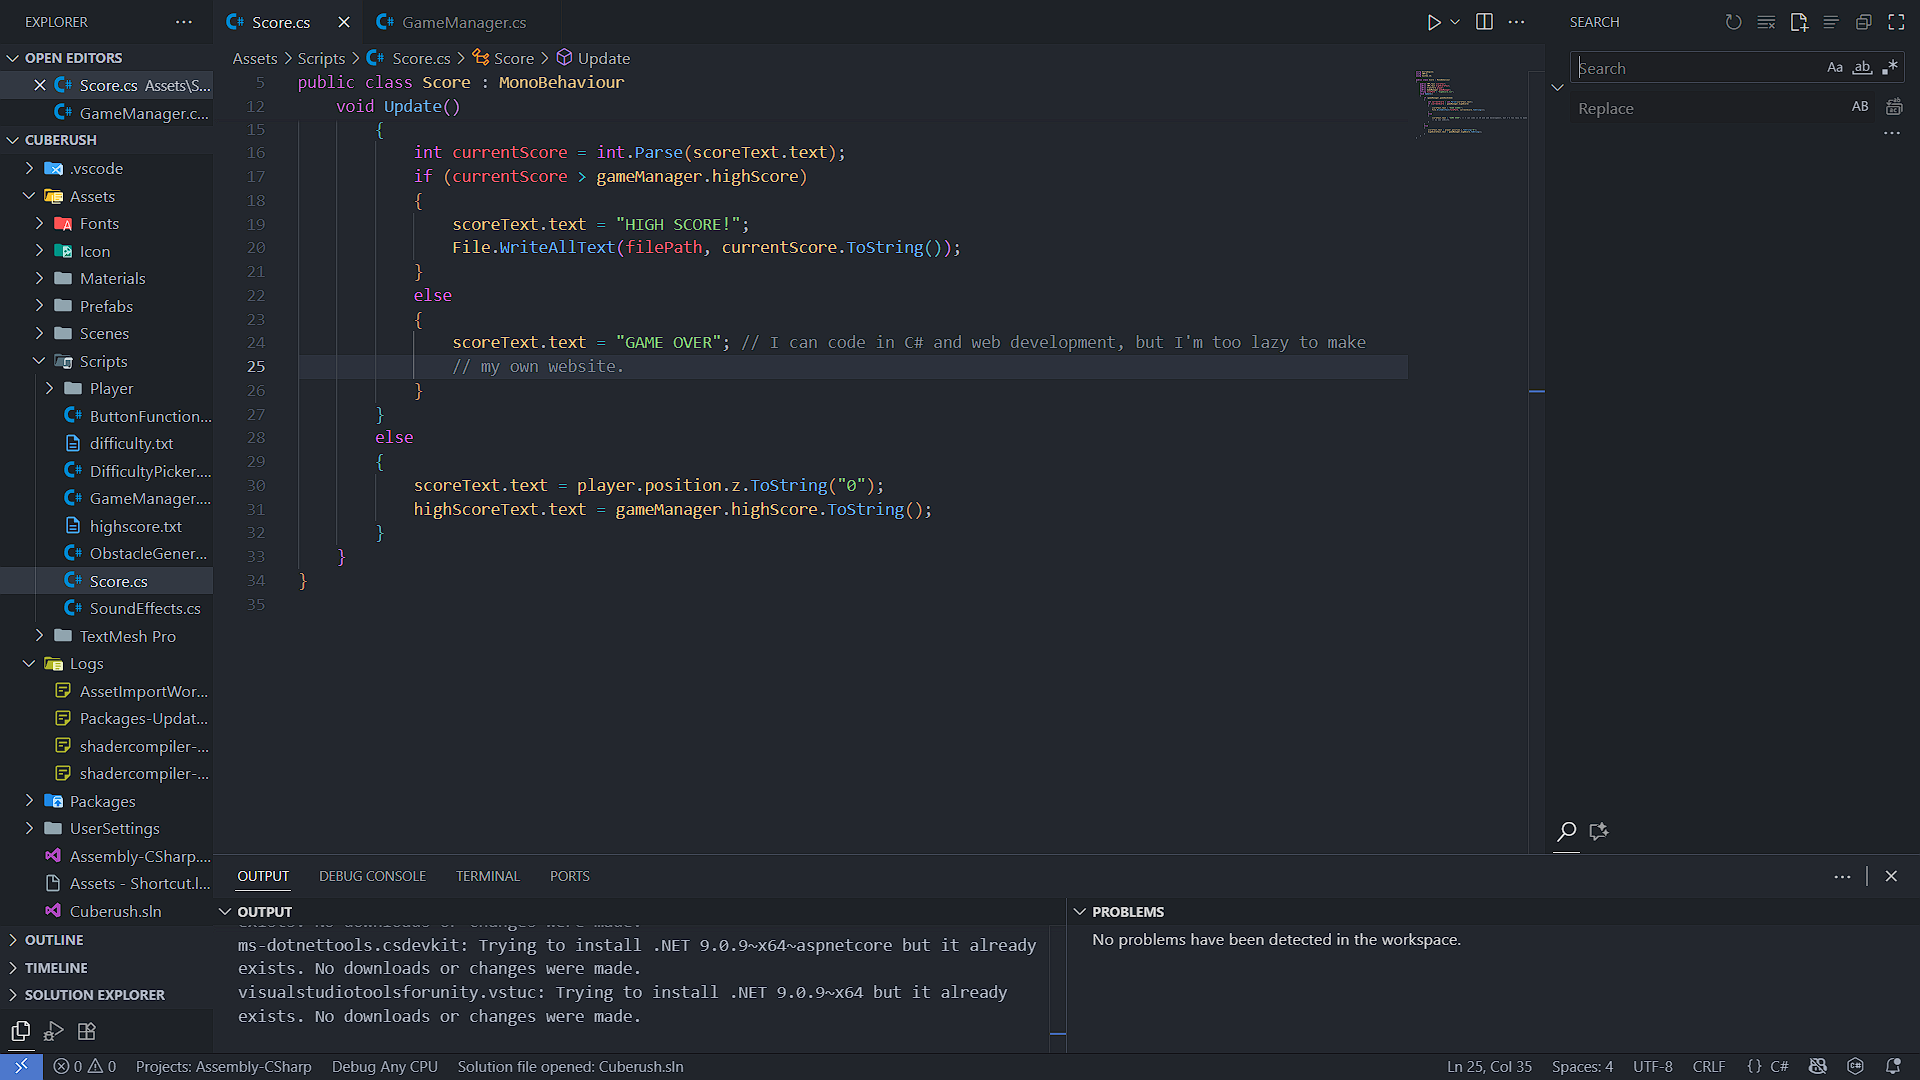Click the Run play button
The height and width of the screenshot is (1080, 1920).
pos(1433,22)
